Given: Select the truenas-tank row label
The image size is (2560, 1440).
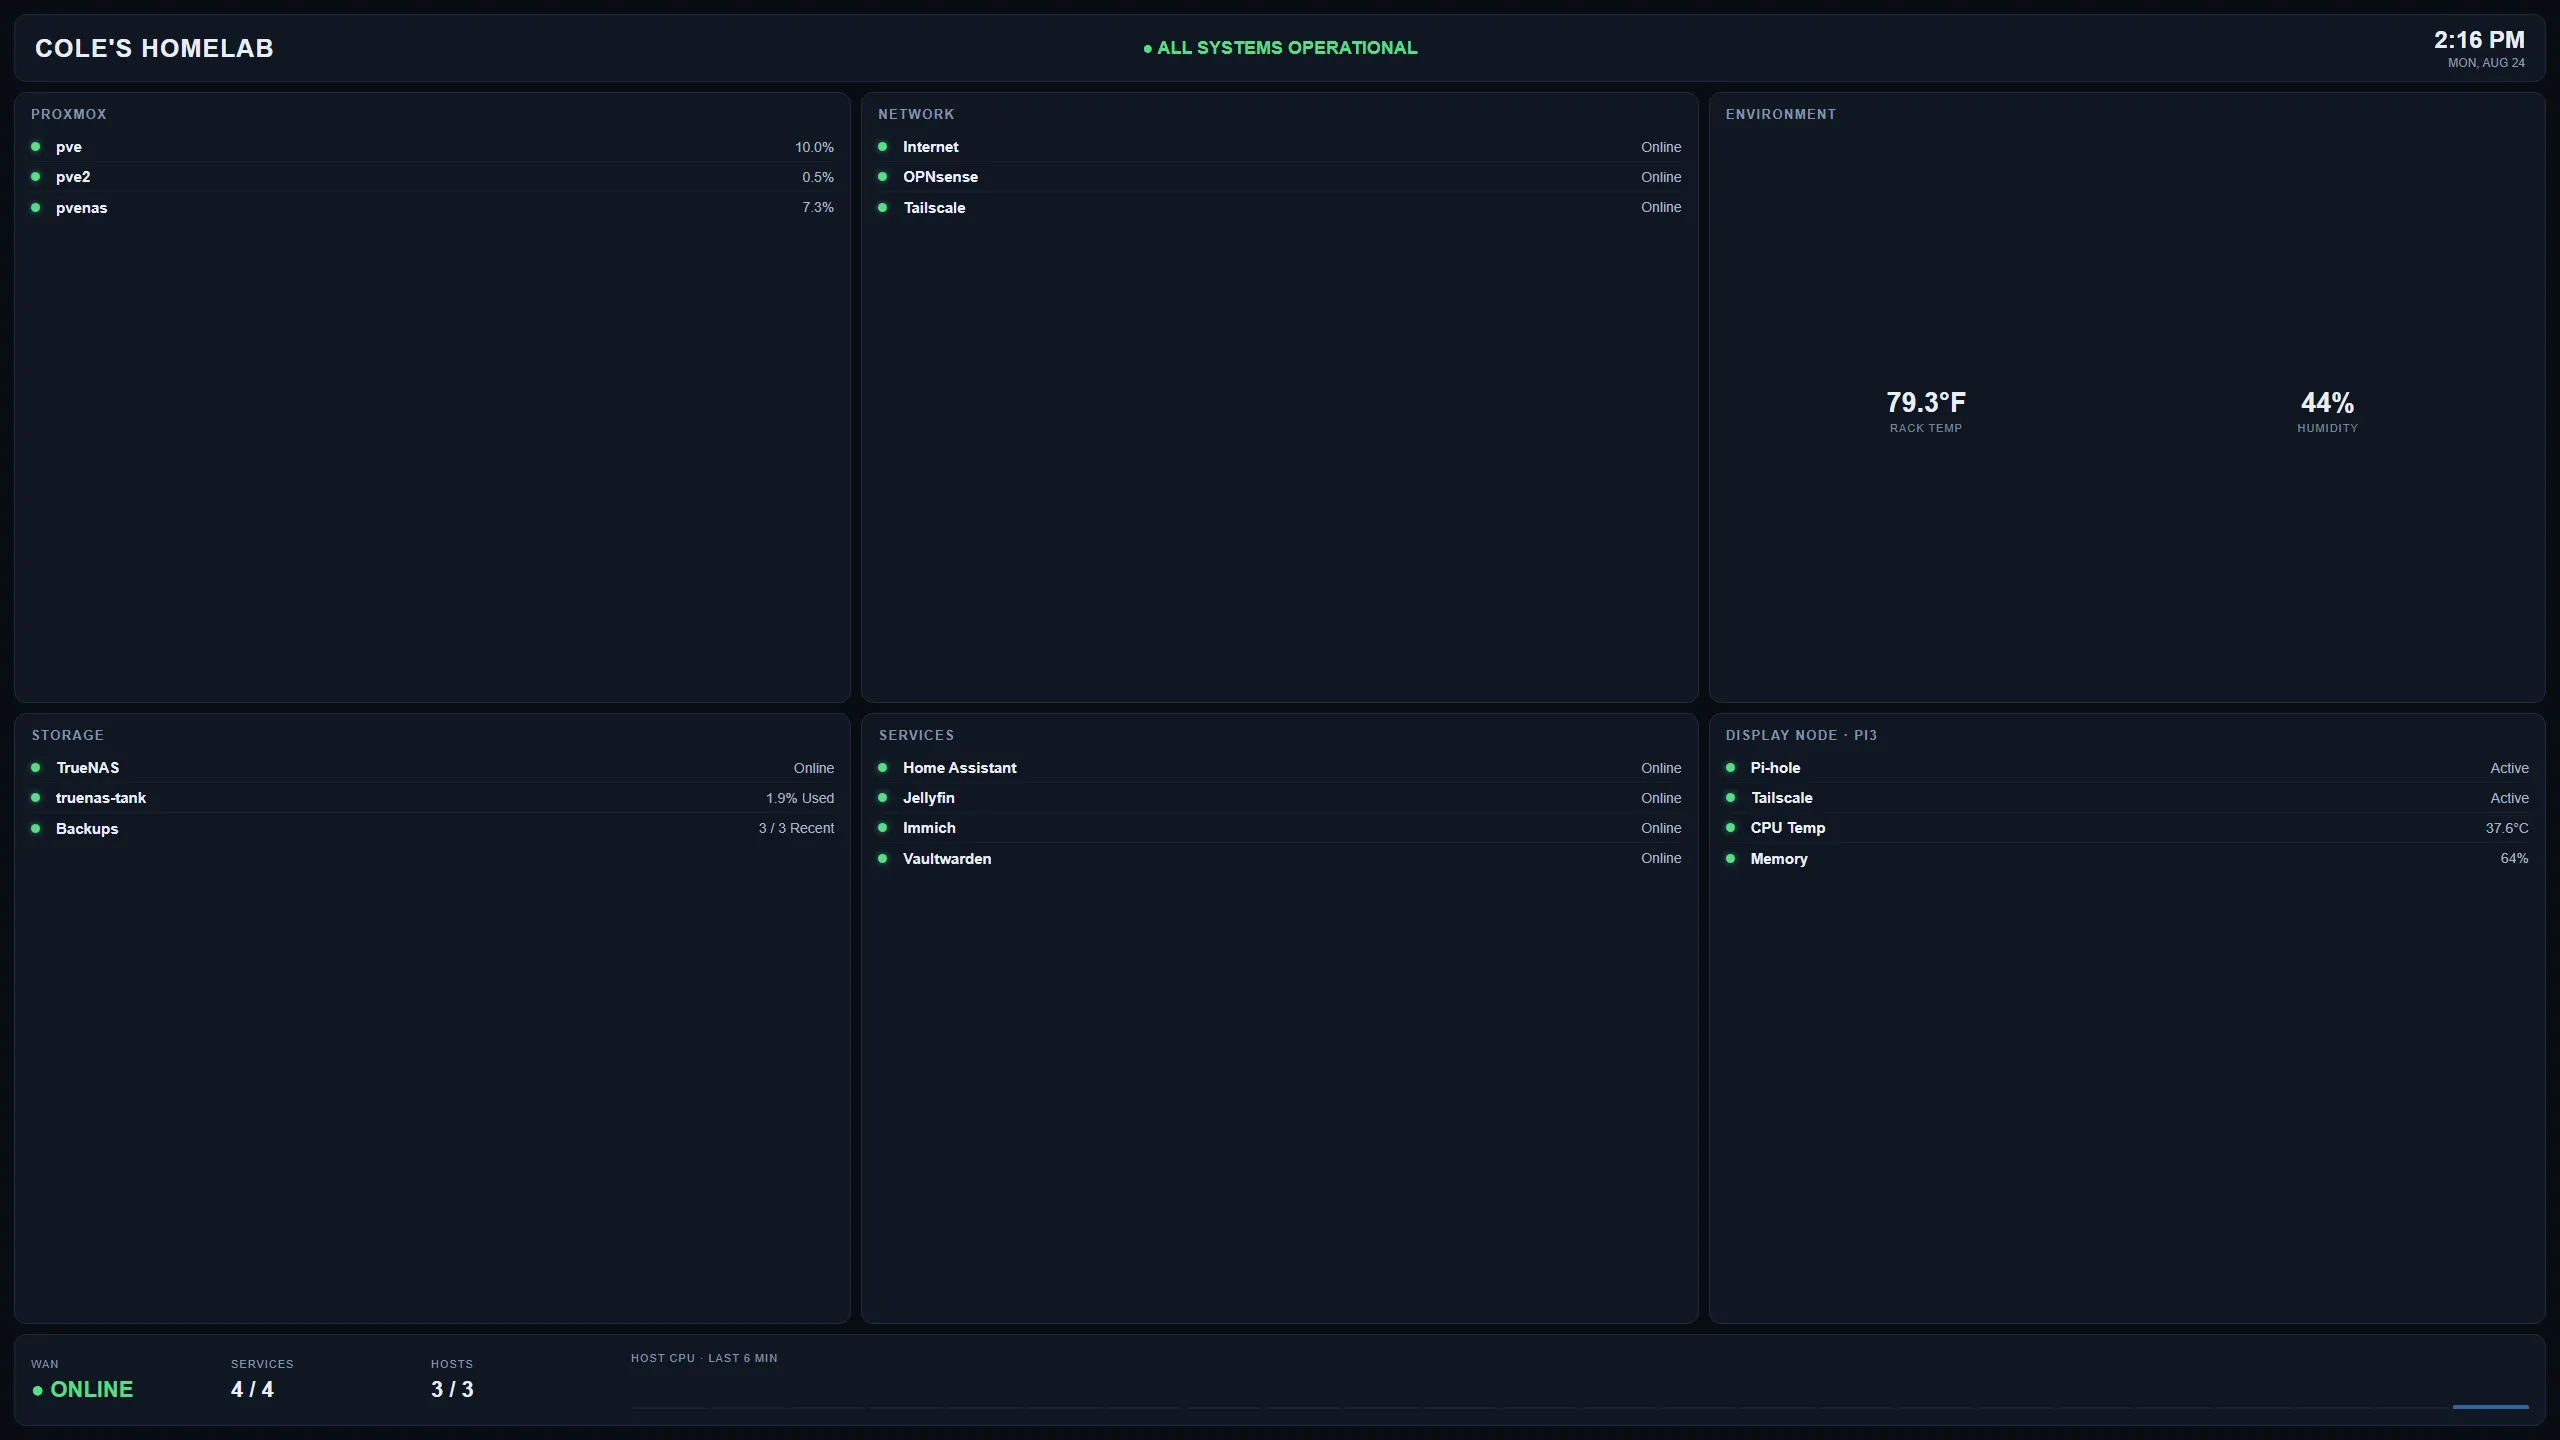Looking at the screenshot, I should tap(101, 798).
